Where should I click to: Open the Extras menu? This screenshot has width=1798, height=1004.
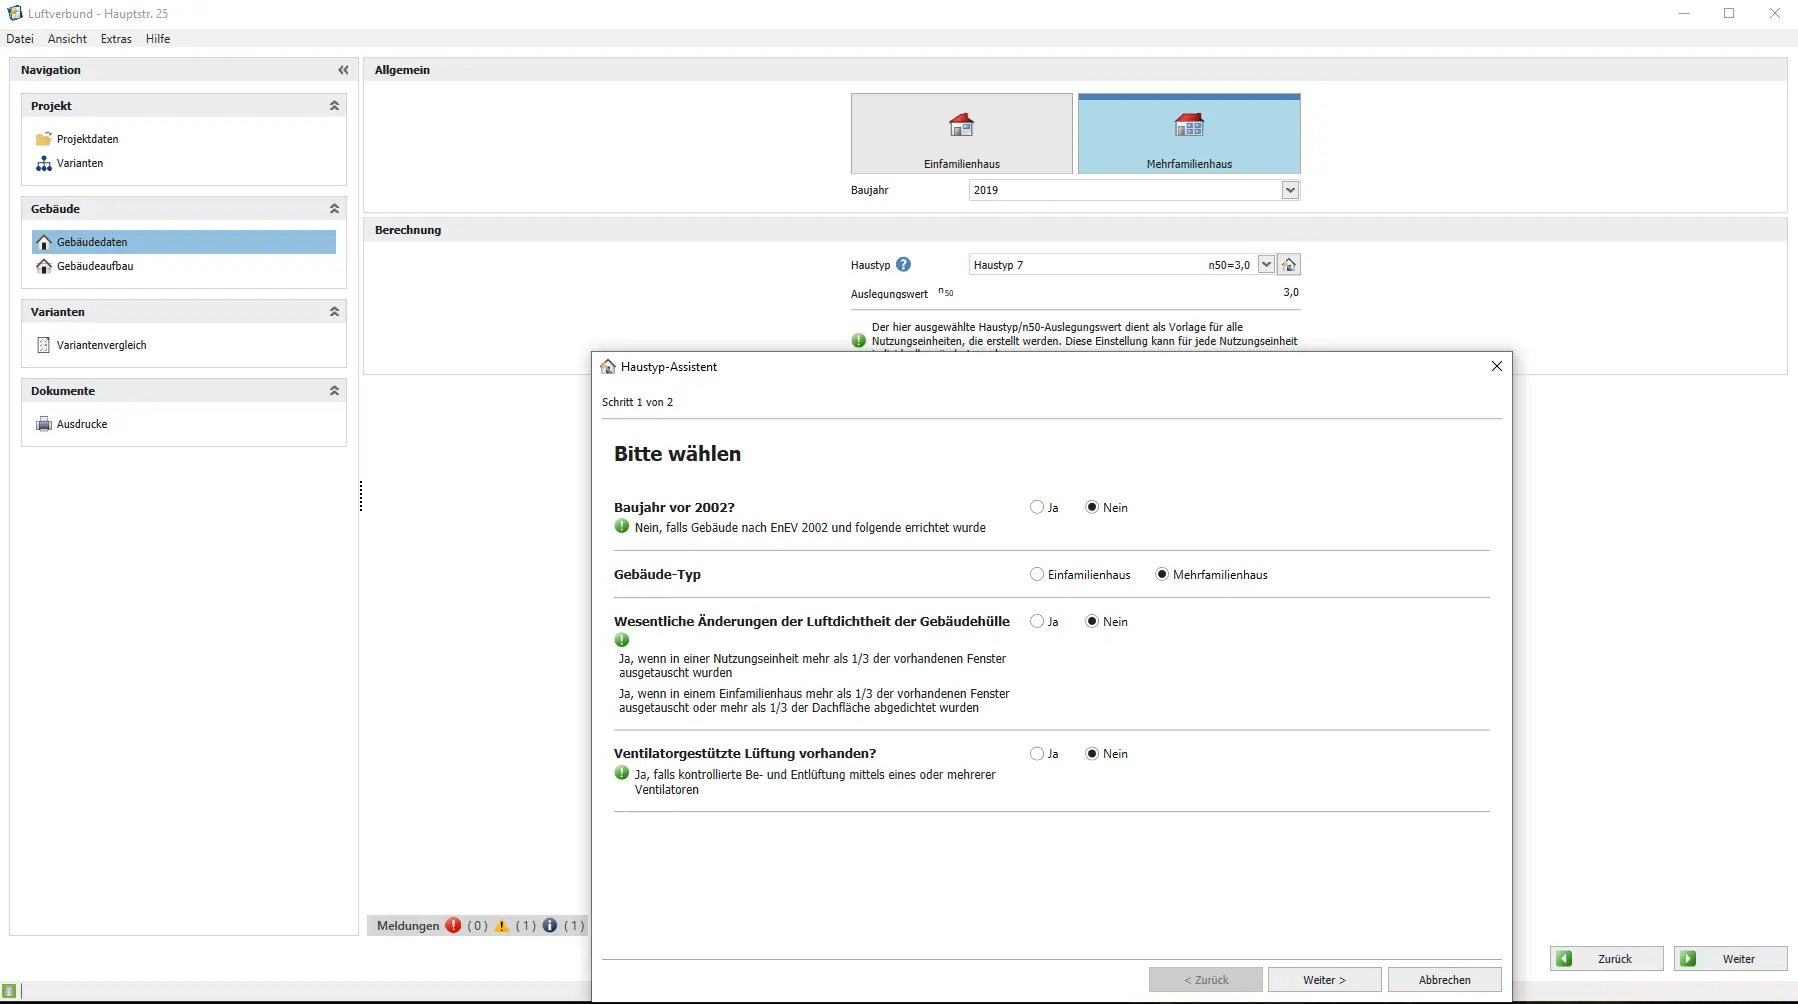[116, 39]
